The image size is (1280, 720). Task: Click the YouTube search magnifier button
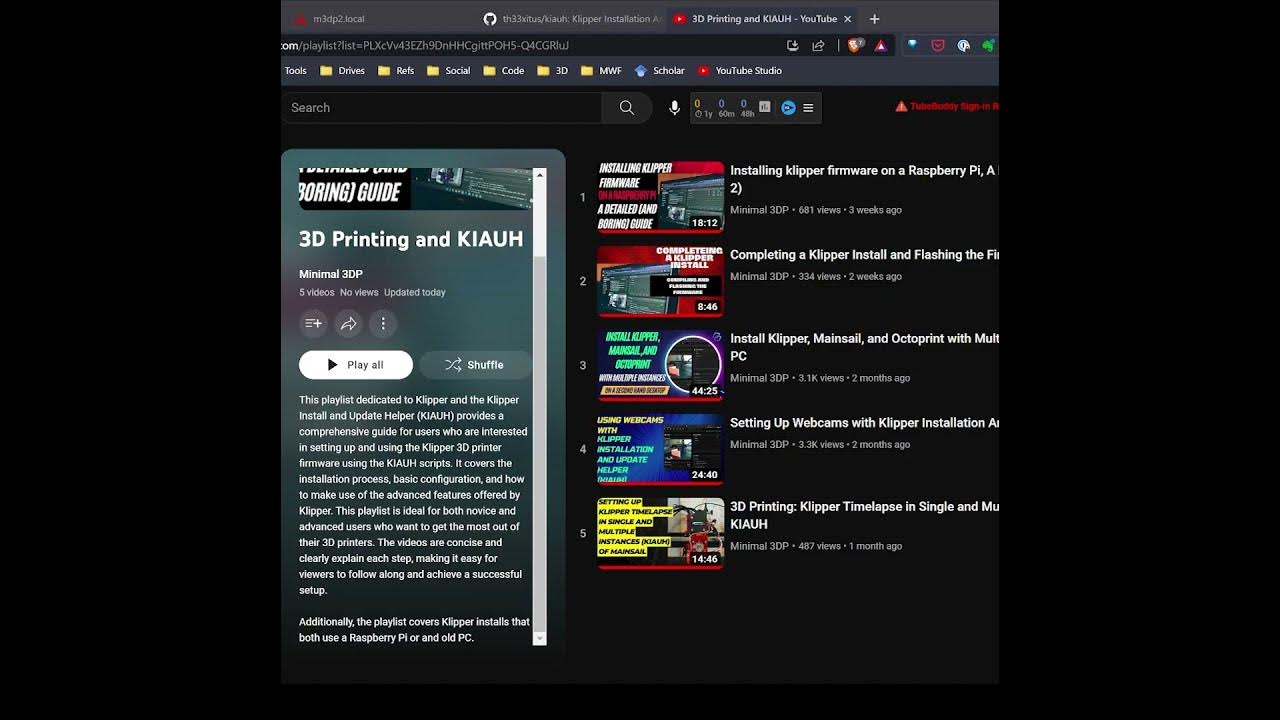[x=627, y=108]
